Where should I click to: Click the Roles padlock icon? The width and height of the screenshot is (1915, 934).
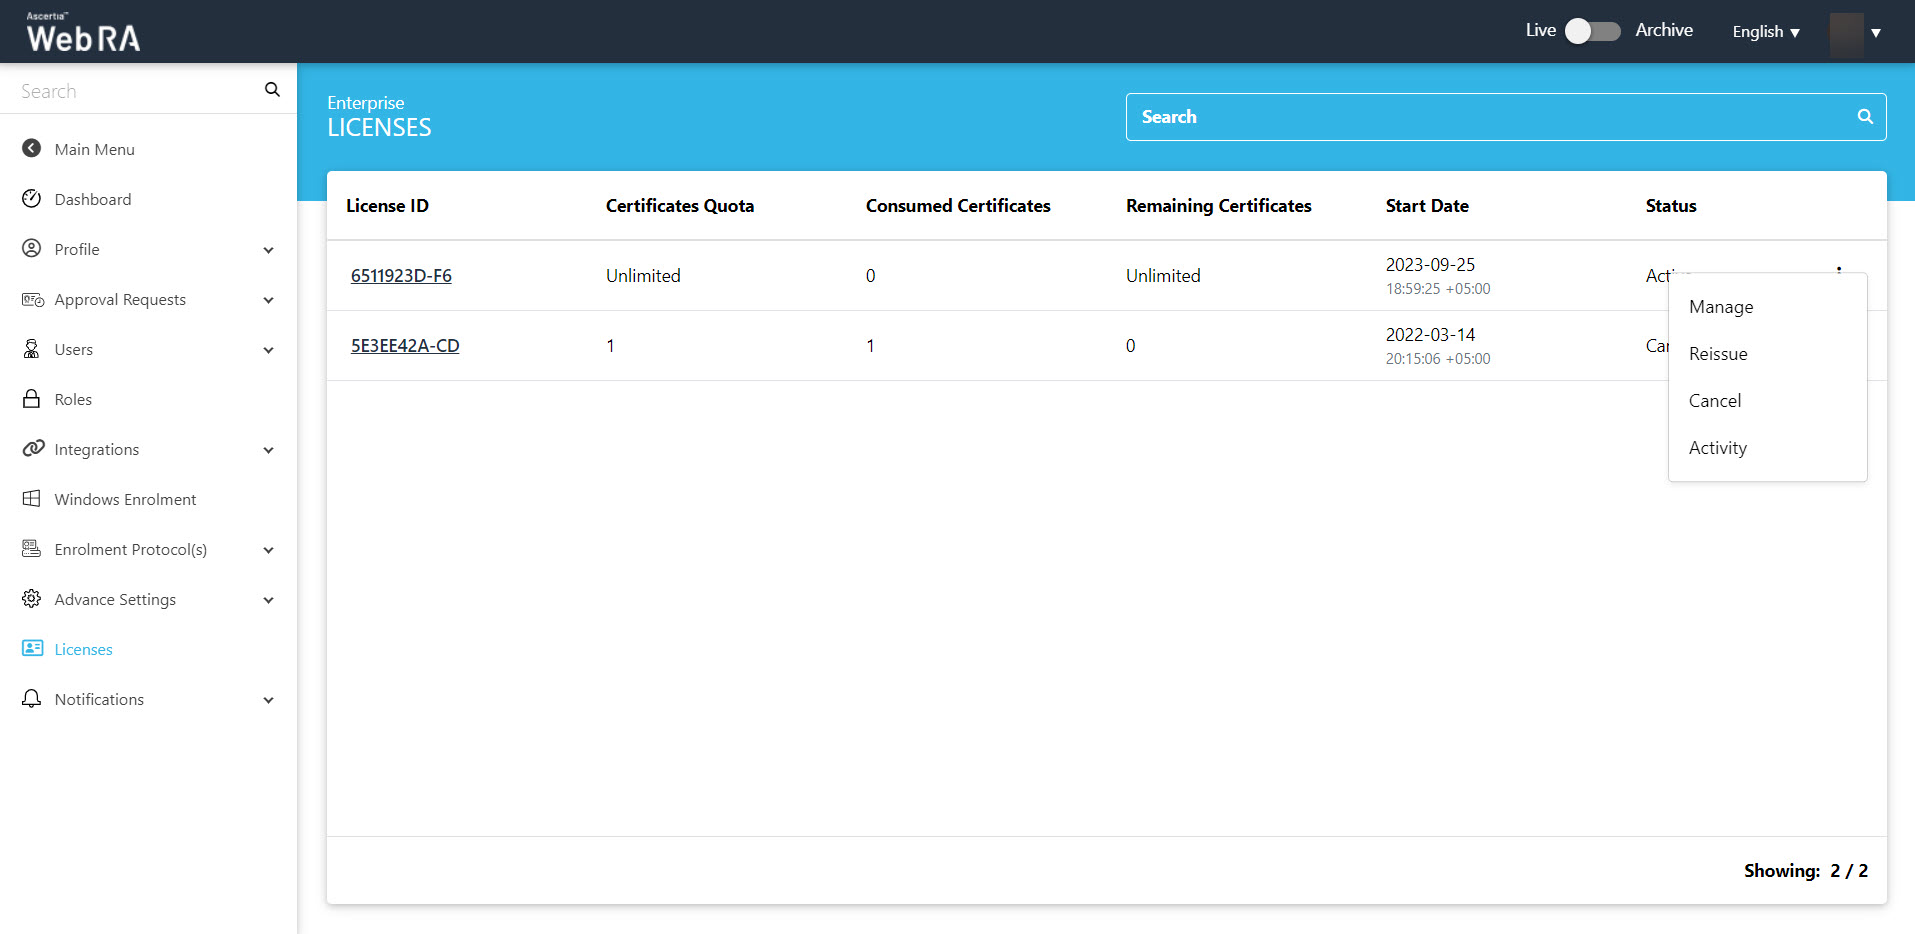coord(32,399)
